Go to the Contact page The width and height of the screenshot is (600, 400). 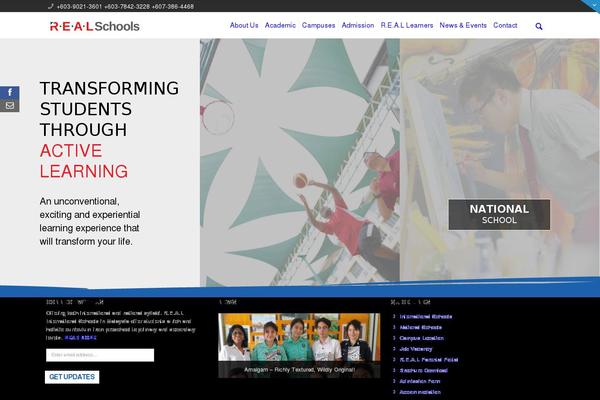[x=505, y=25]
